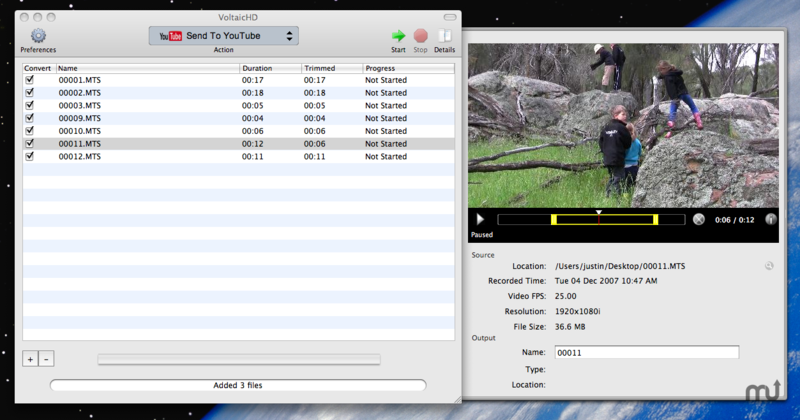
Task: Click the overall progress bar
Action: coord(239,359)
